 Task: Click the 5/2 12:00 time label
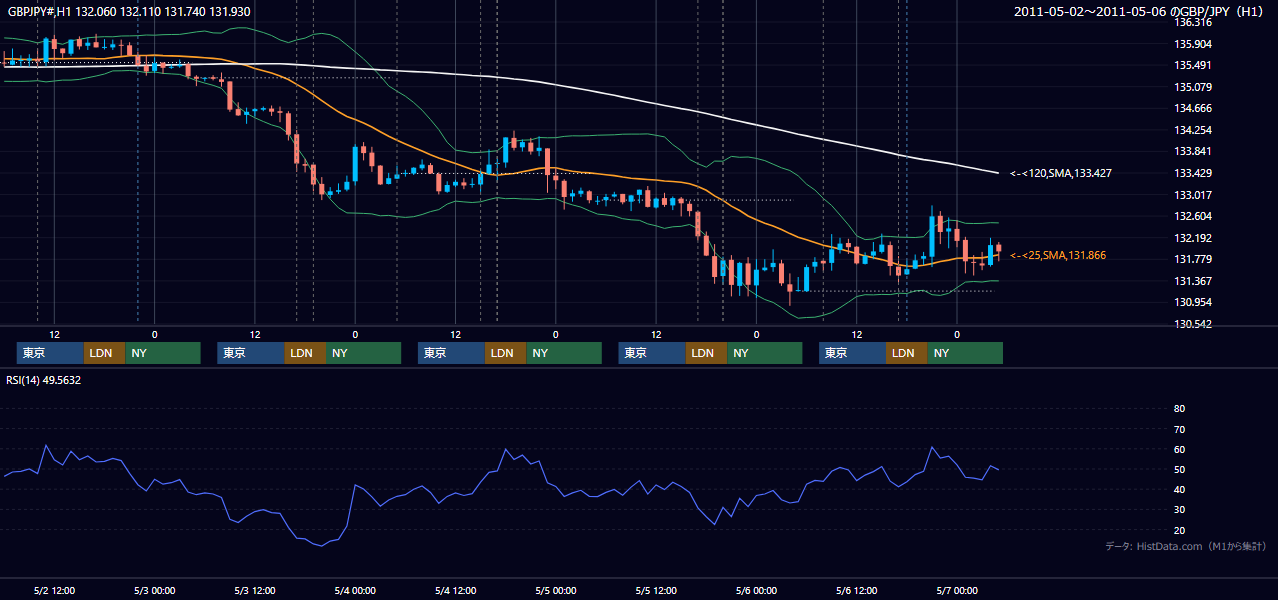[54, 590]
